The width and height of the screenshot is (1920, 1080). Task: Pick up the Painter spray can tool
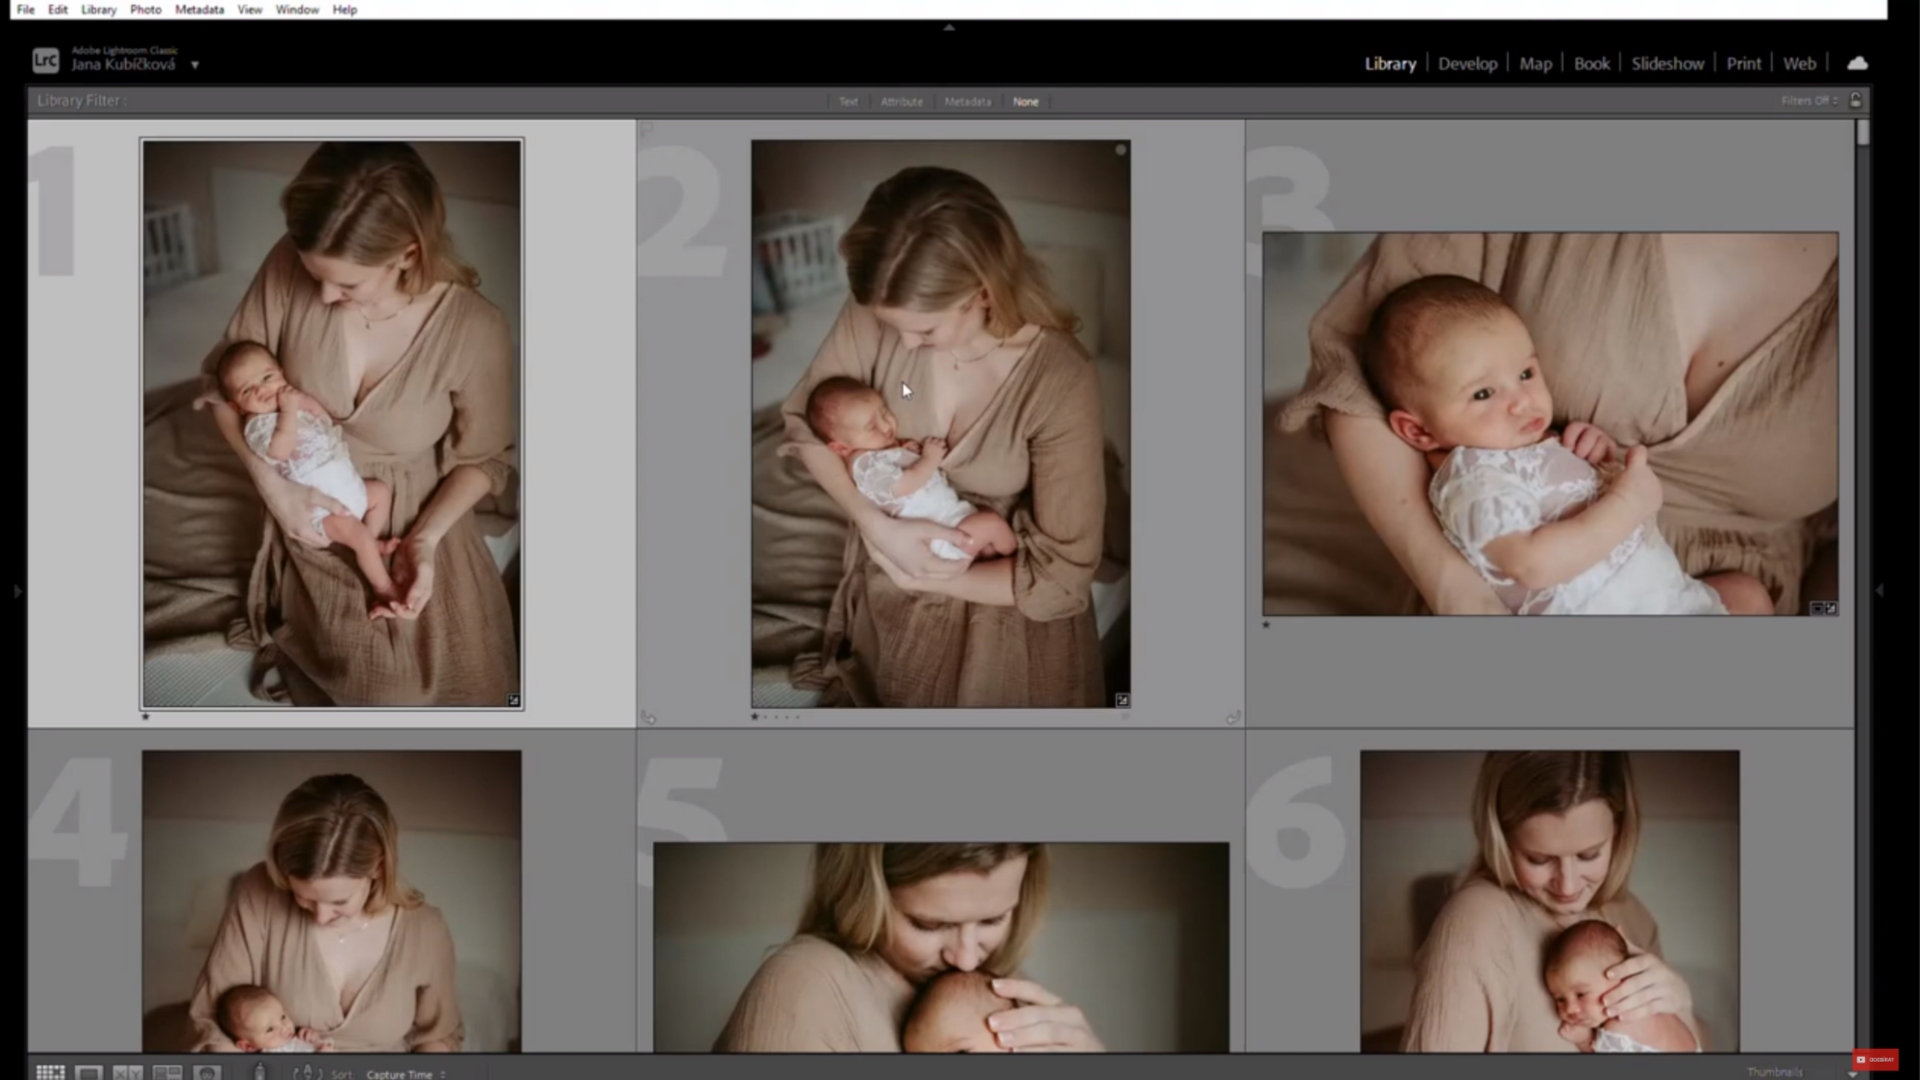pyautogui.click(x=260, y=1072)
